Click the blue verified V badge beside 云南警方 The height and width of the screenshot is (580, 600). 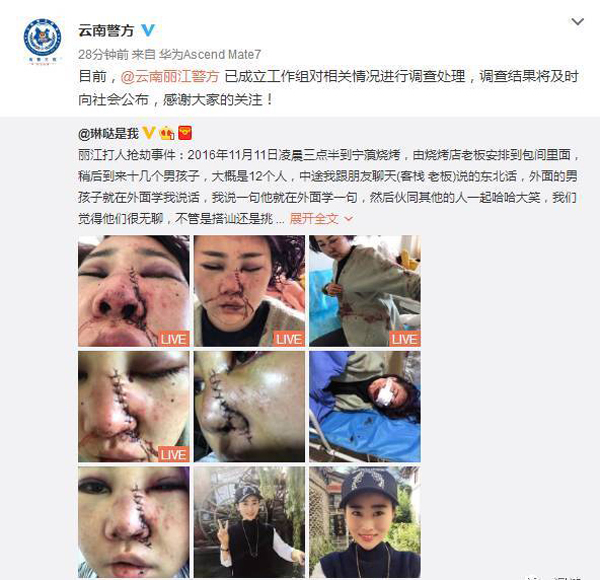pos(148,30)
